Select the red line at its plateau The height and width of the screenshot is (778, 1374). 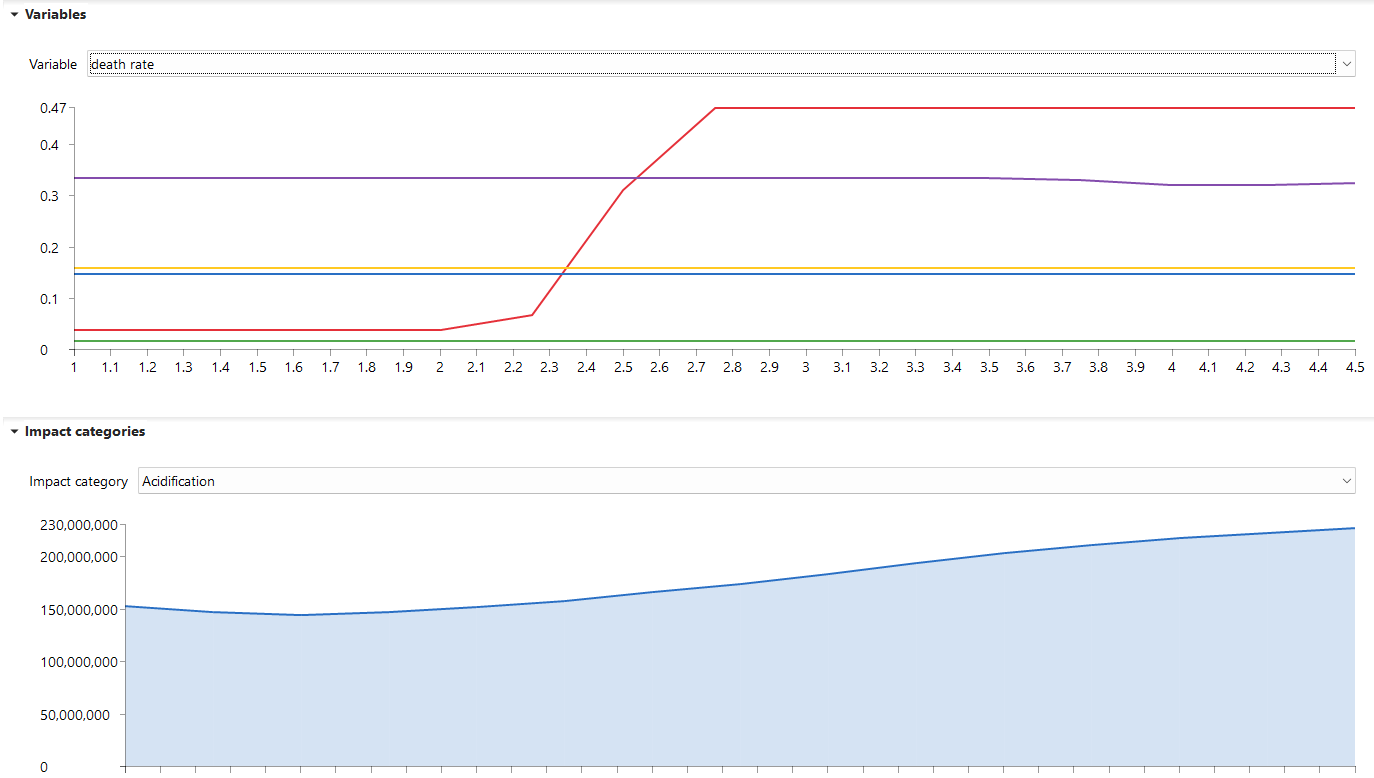tap(1000, 108)
